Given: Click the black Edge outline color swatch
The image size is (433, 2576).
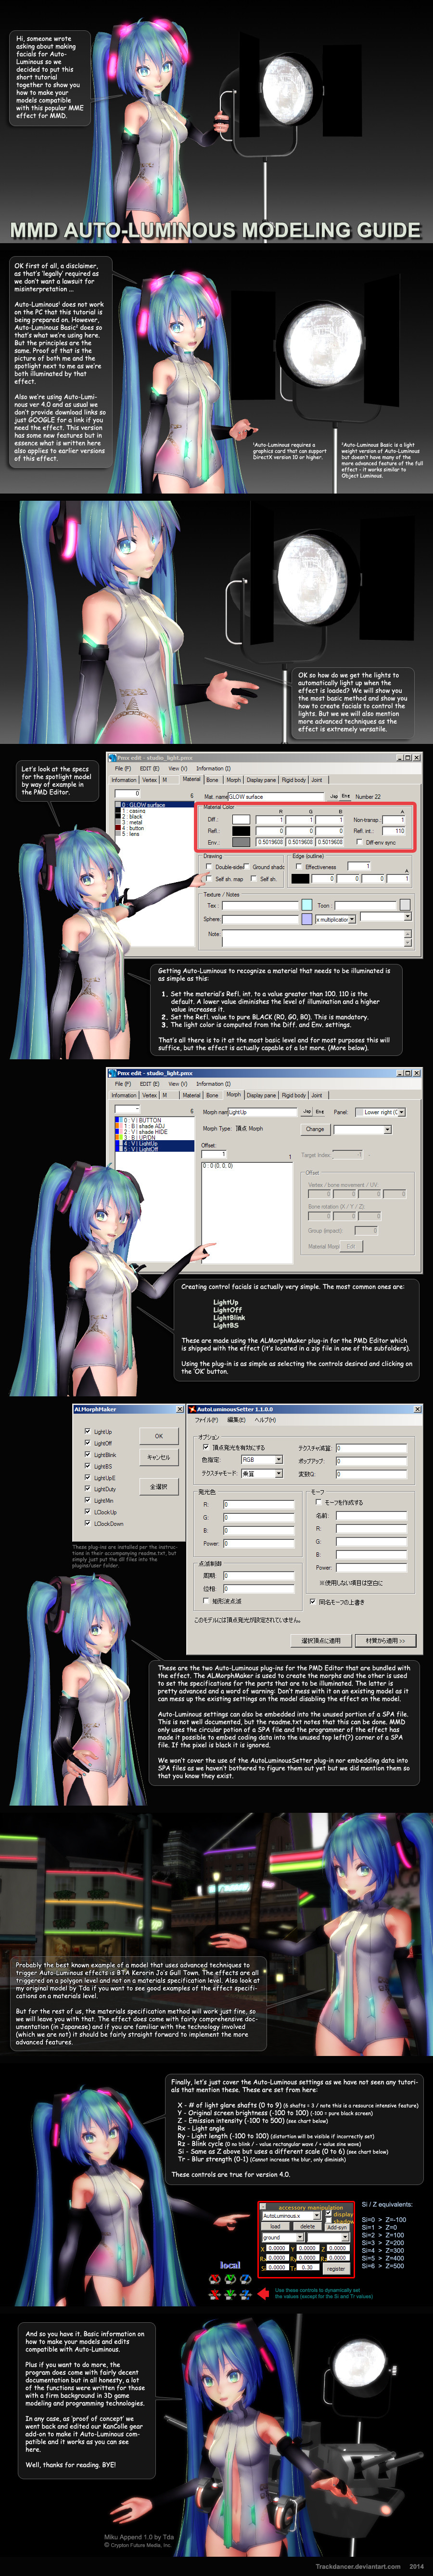Looking at the screenshot, I should 301,879.
